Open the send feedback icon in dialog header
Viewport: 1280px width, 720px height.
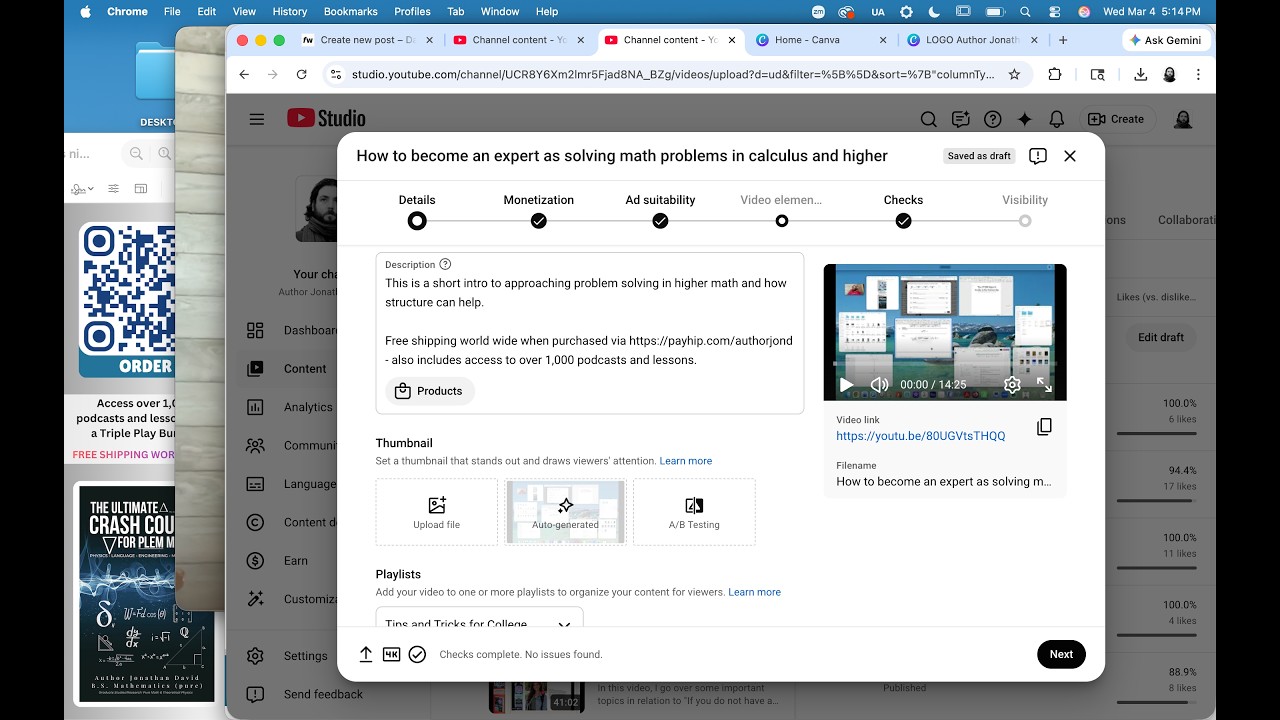1038,156
